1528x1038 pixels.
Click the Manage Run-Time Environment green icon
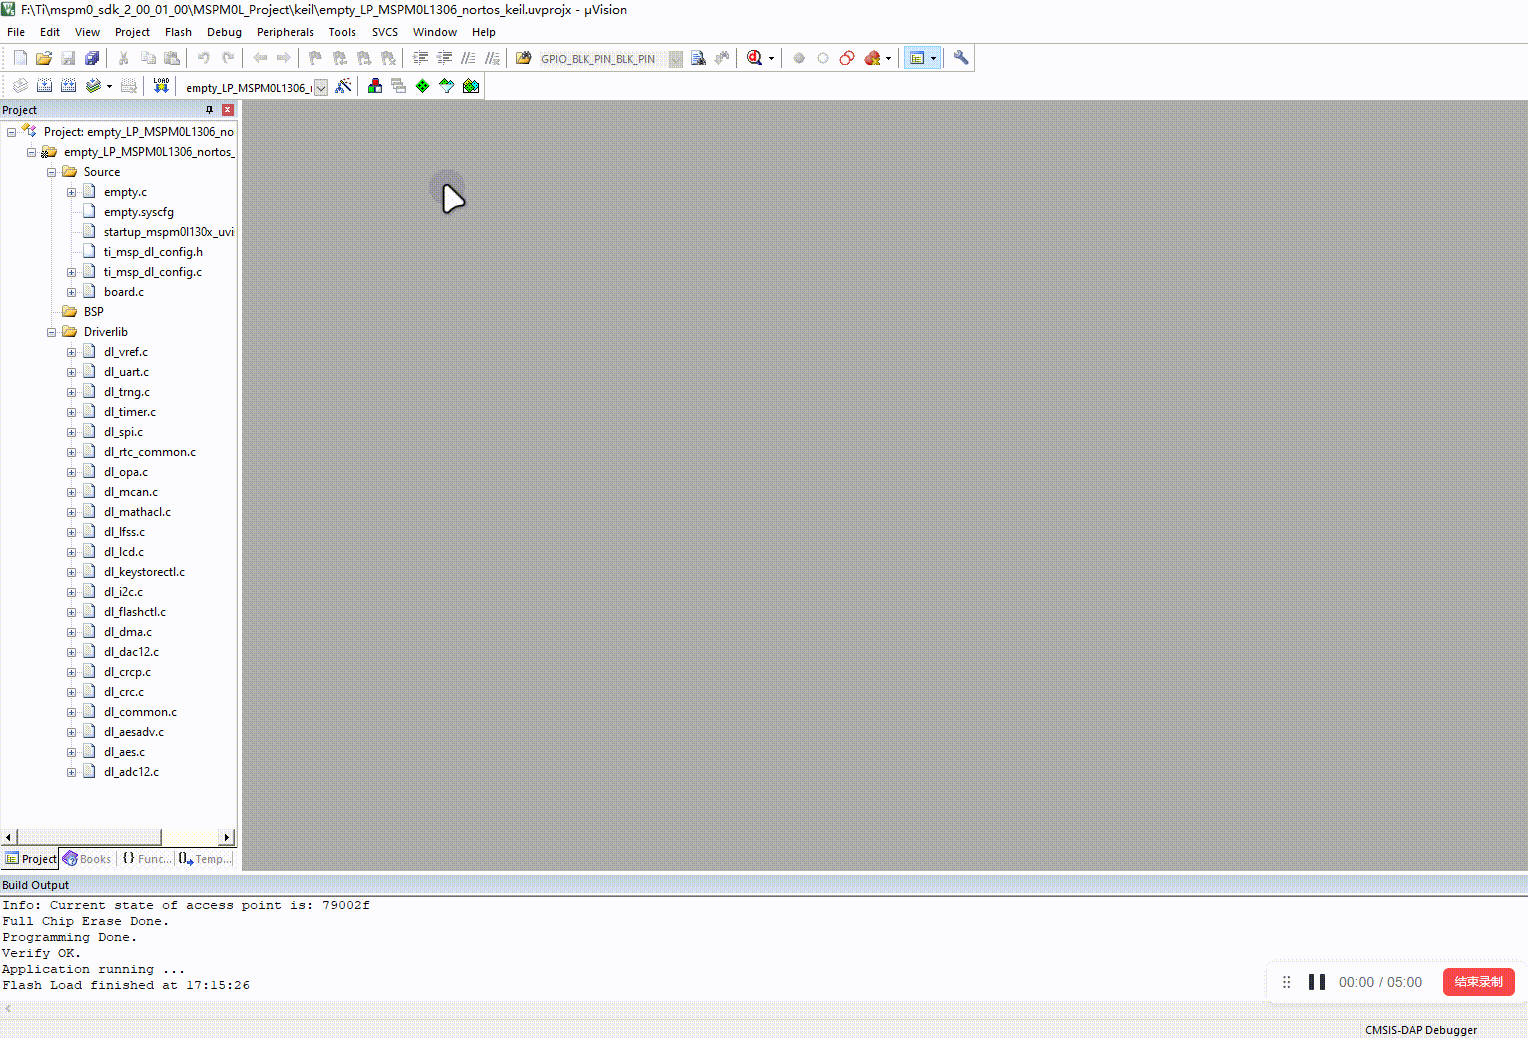click(x=423, y=86)
